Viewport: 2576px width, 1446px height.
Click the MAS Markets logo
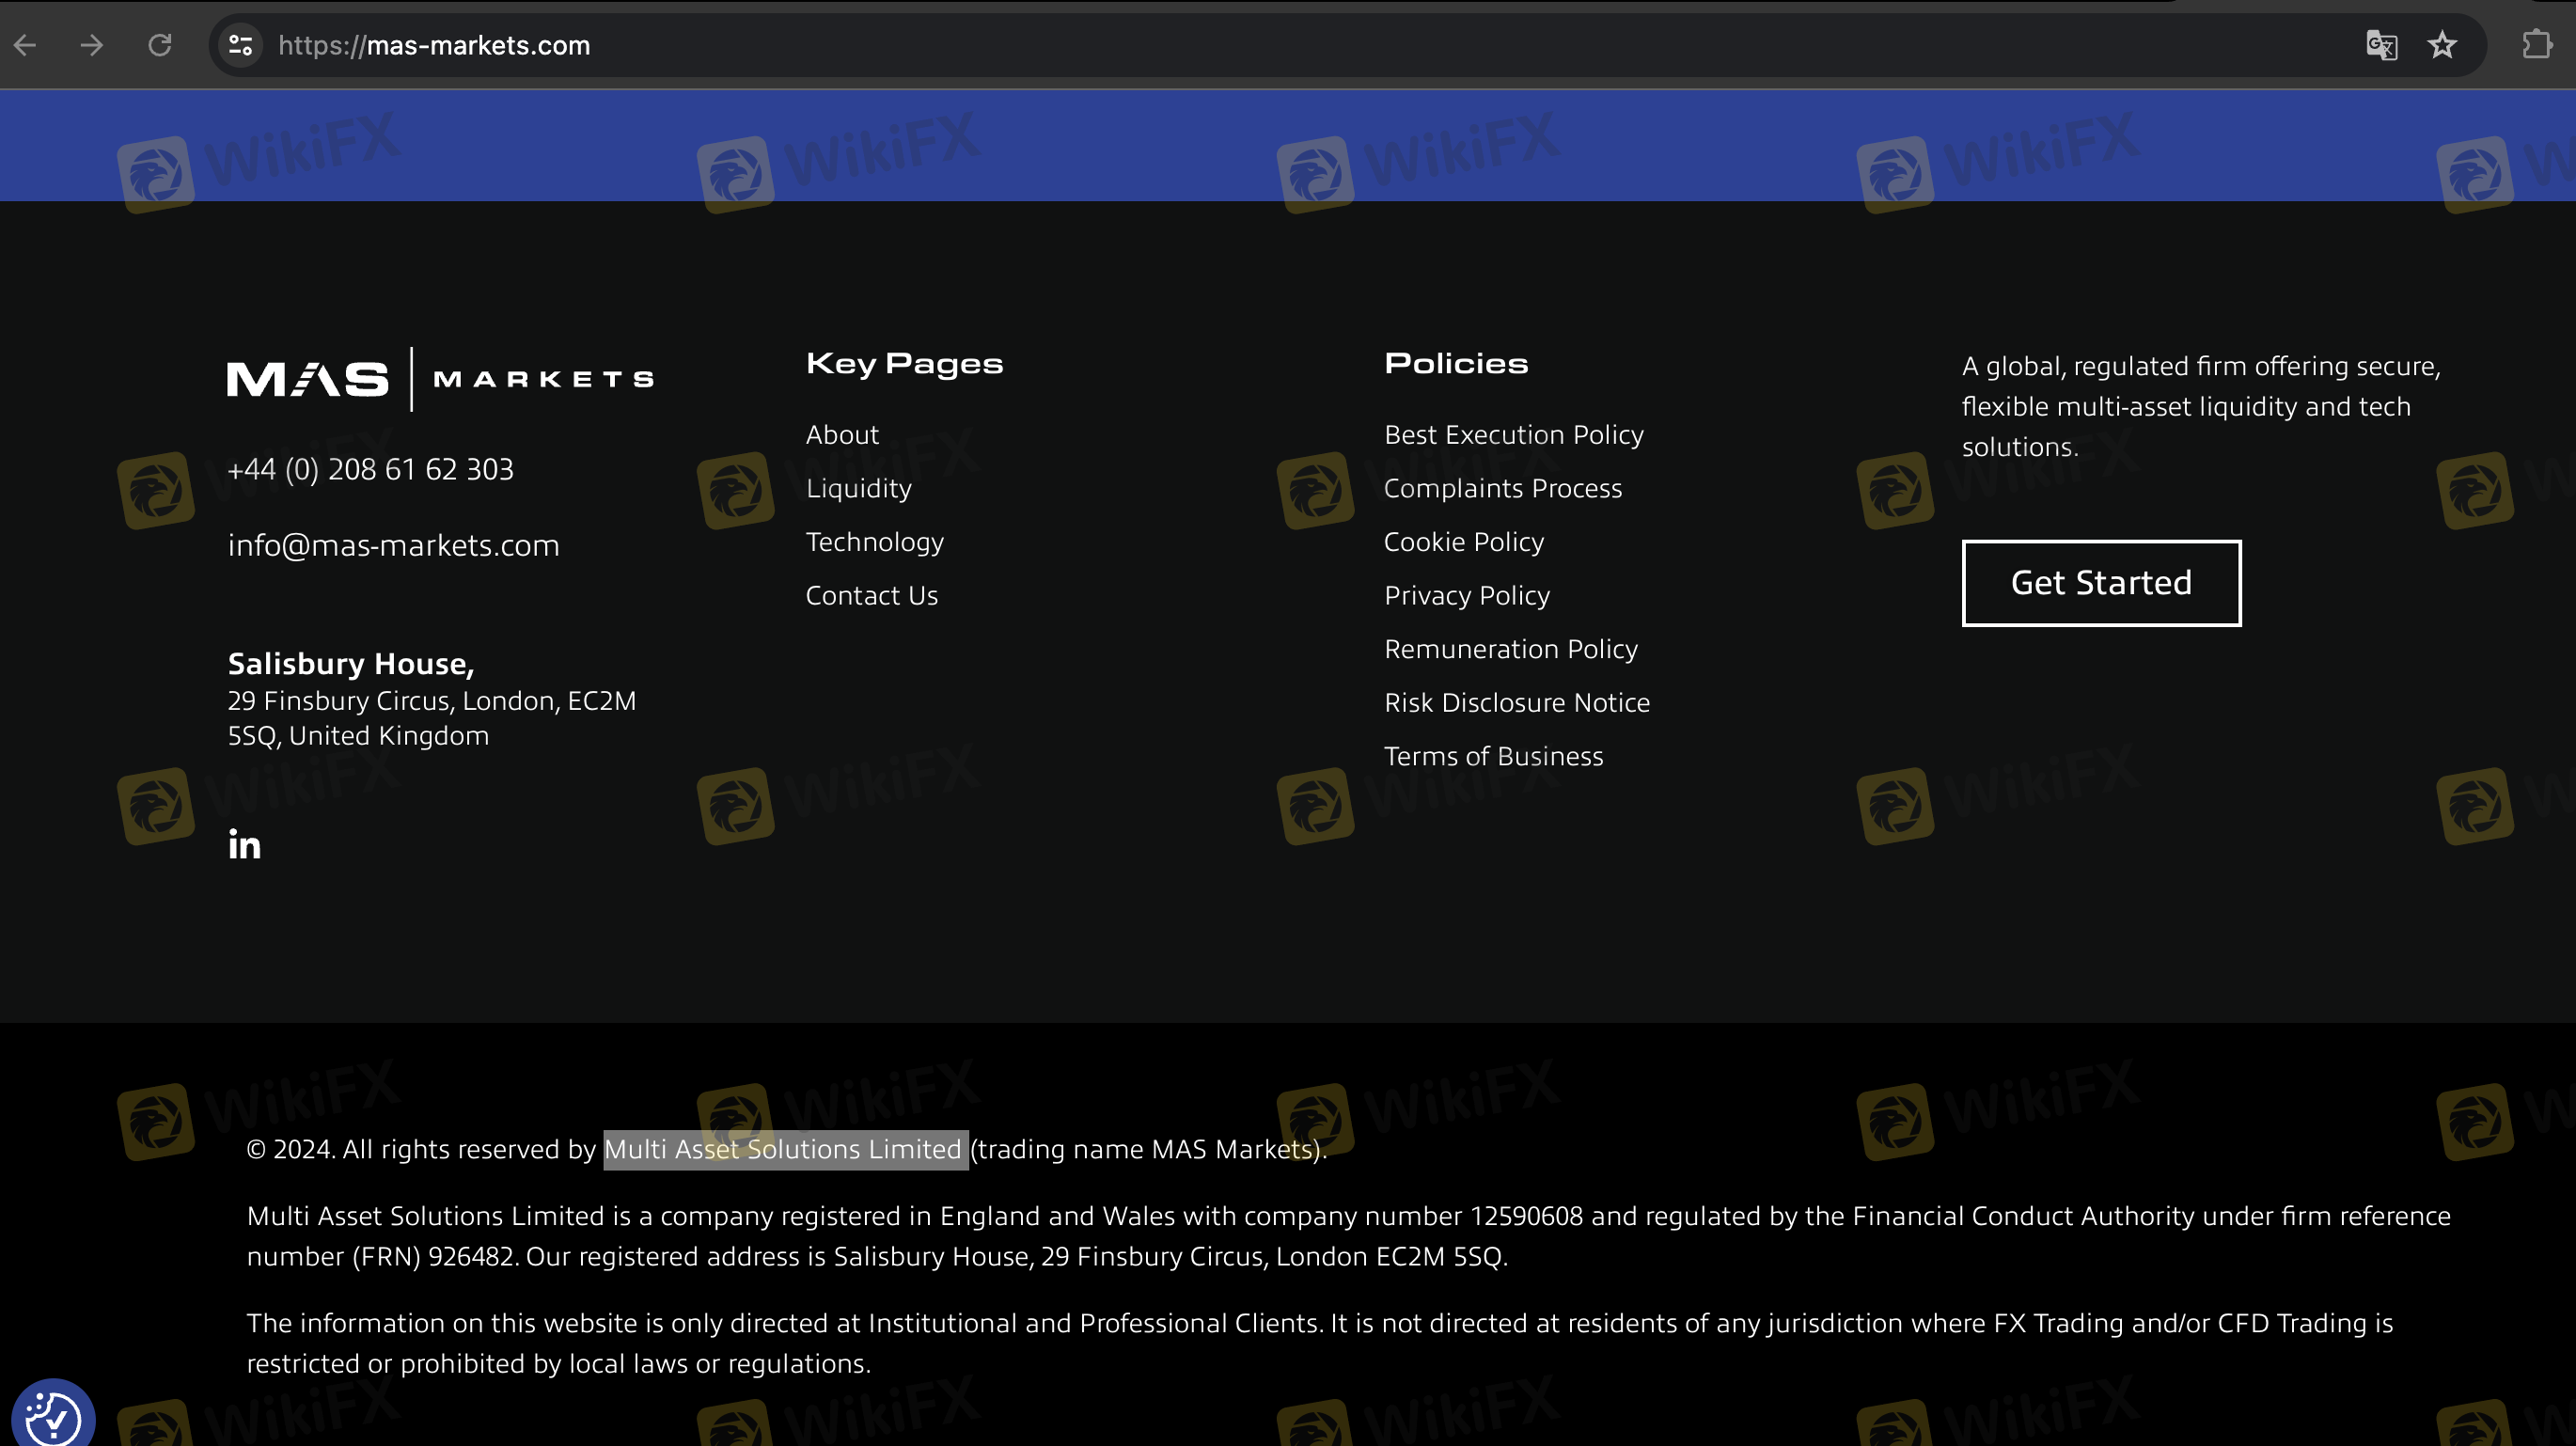coord(440,379)
